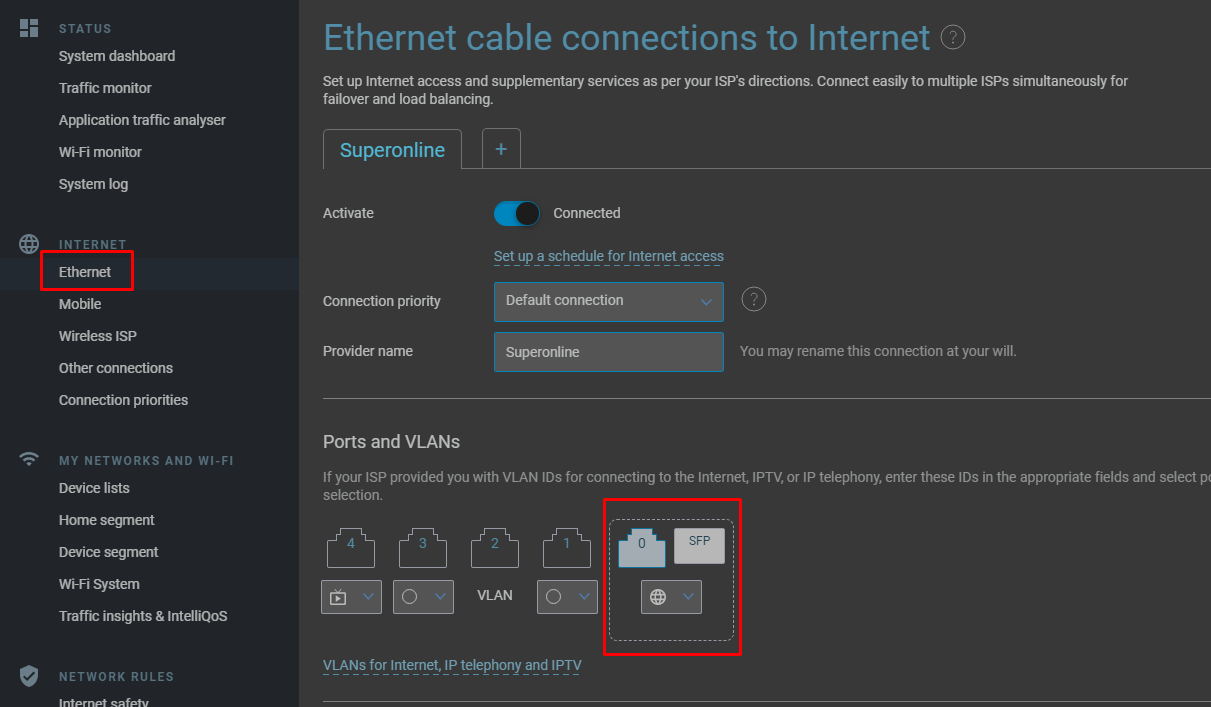Click the Provider name input field
The height and width of the screenshot is (707, 1211).
coord(609,352)
